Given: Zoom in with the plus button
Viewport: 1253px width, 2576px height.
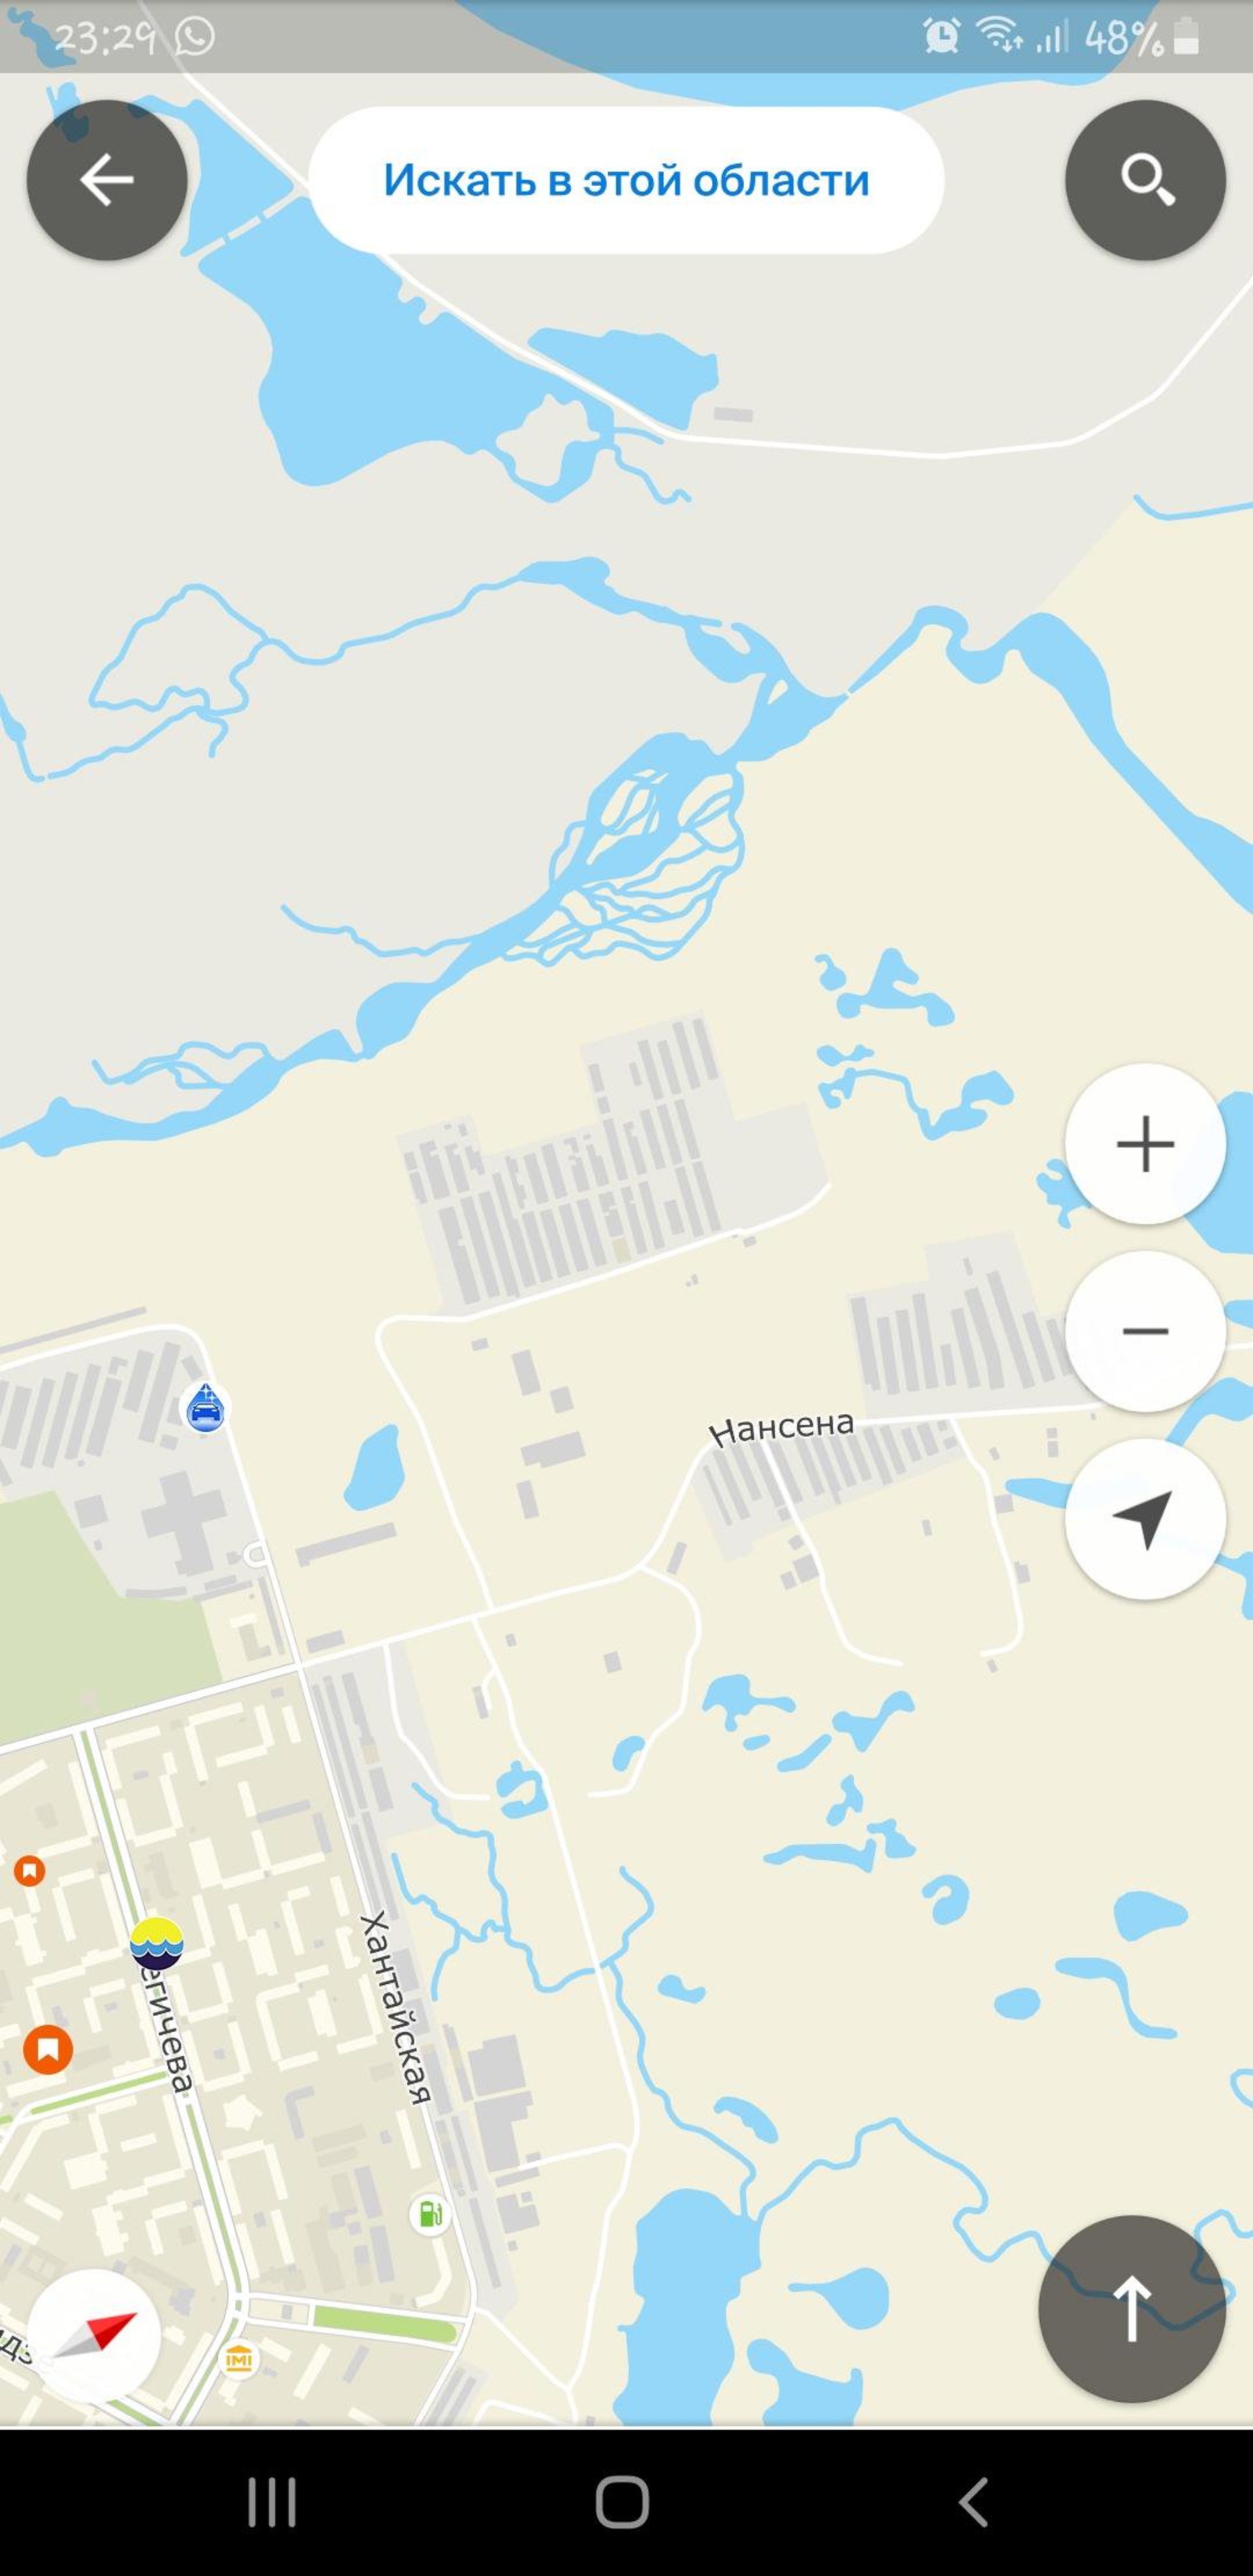Looking at the screenshot, I should tap(1145, 1143).
